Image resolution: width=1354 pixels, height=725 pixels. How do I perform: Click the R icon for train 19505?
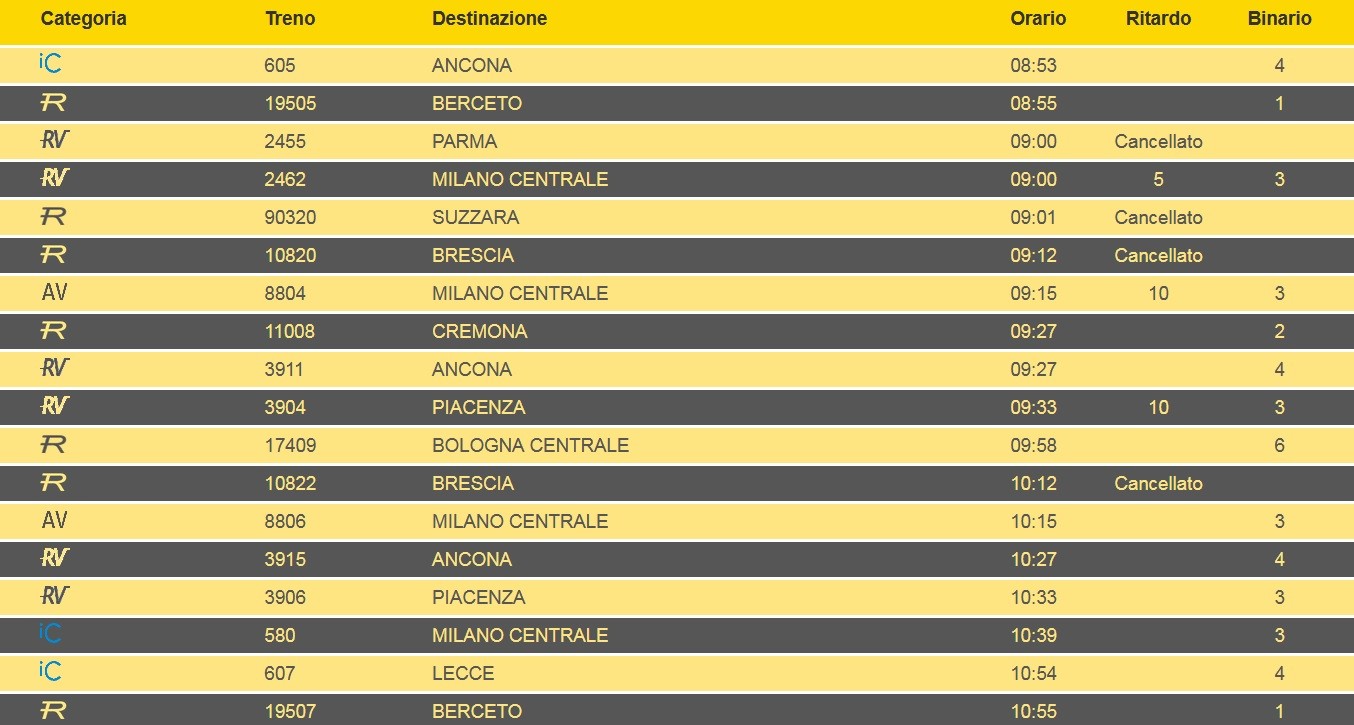point(53,102)
